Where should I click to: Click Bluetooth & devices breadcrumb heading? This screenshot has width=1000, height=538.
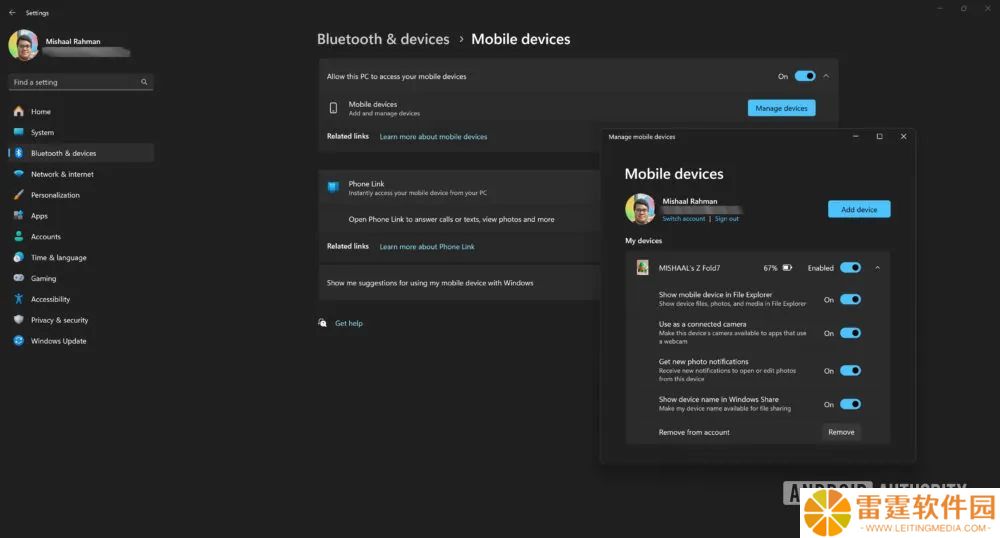383,39
